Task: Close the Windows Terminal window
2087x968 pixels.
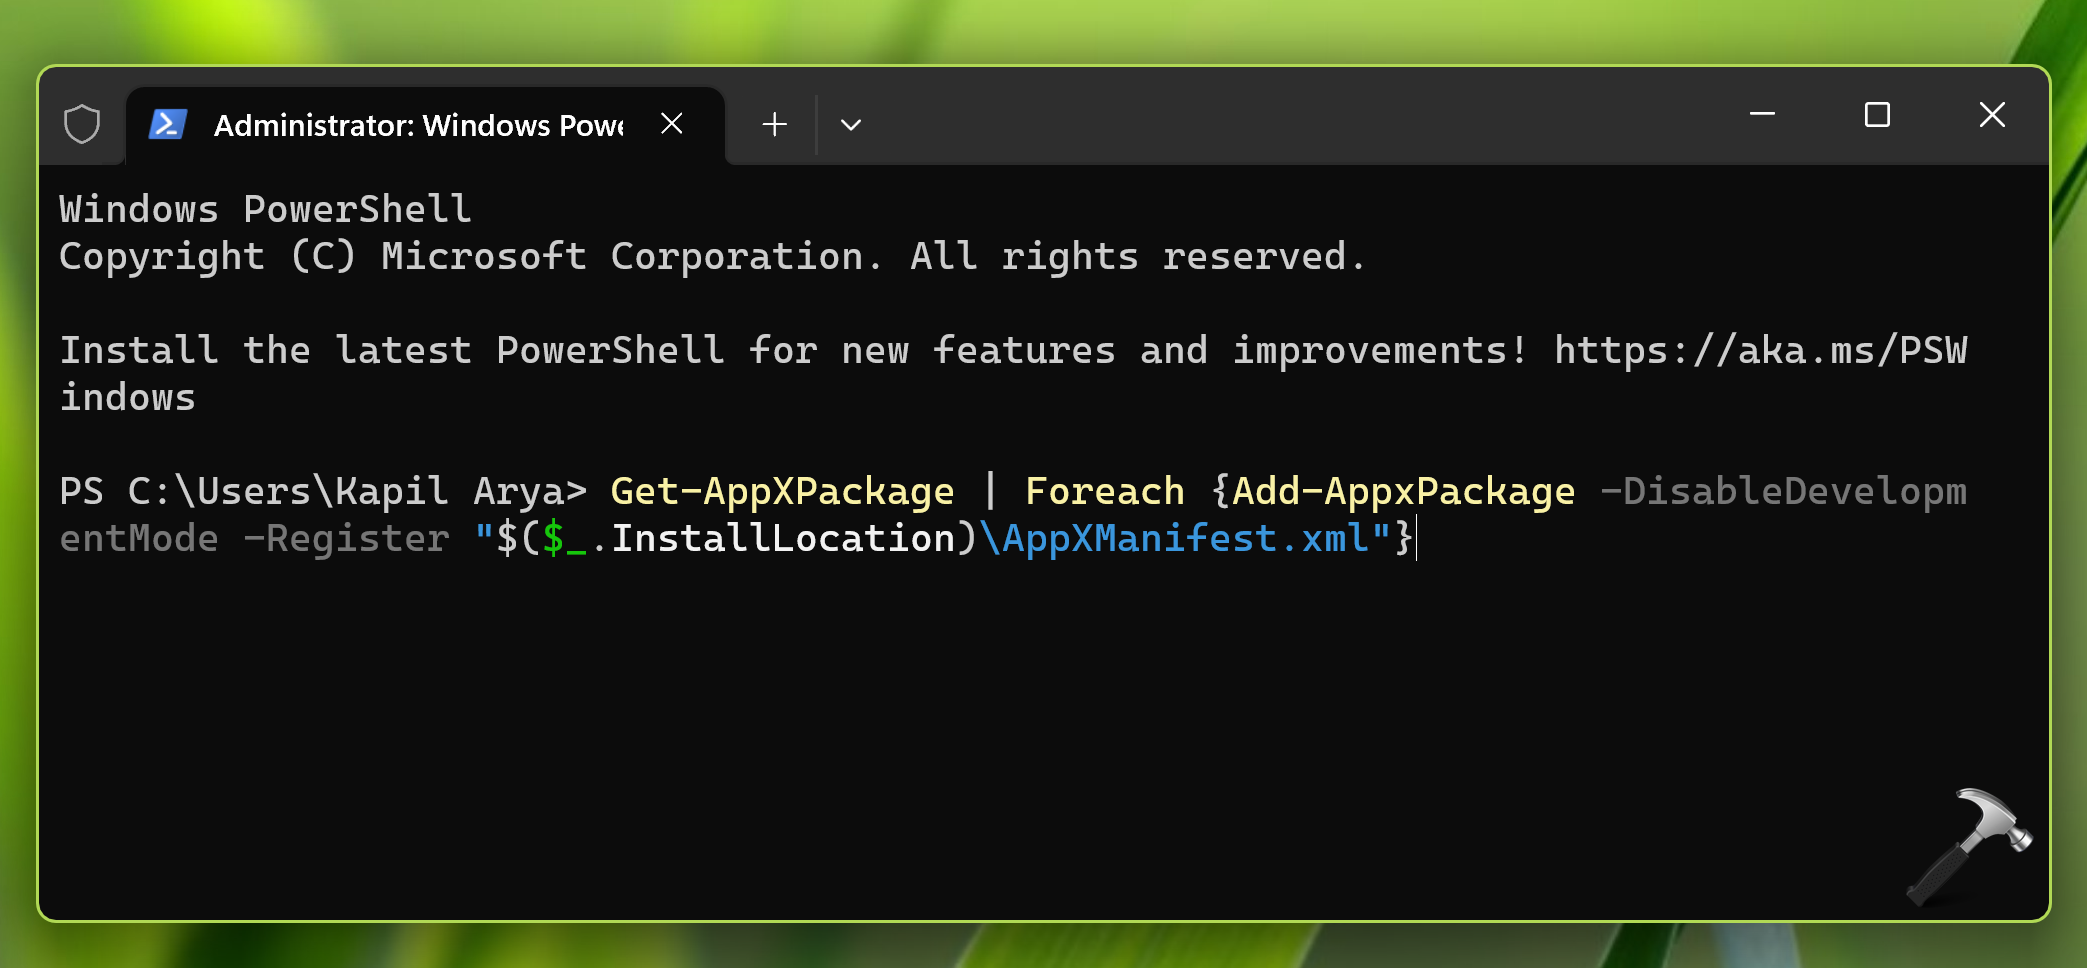Action: [1992, 115]
